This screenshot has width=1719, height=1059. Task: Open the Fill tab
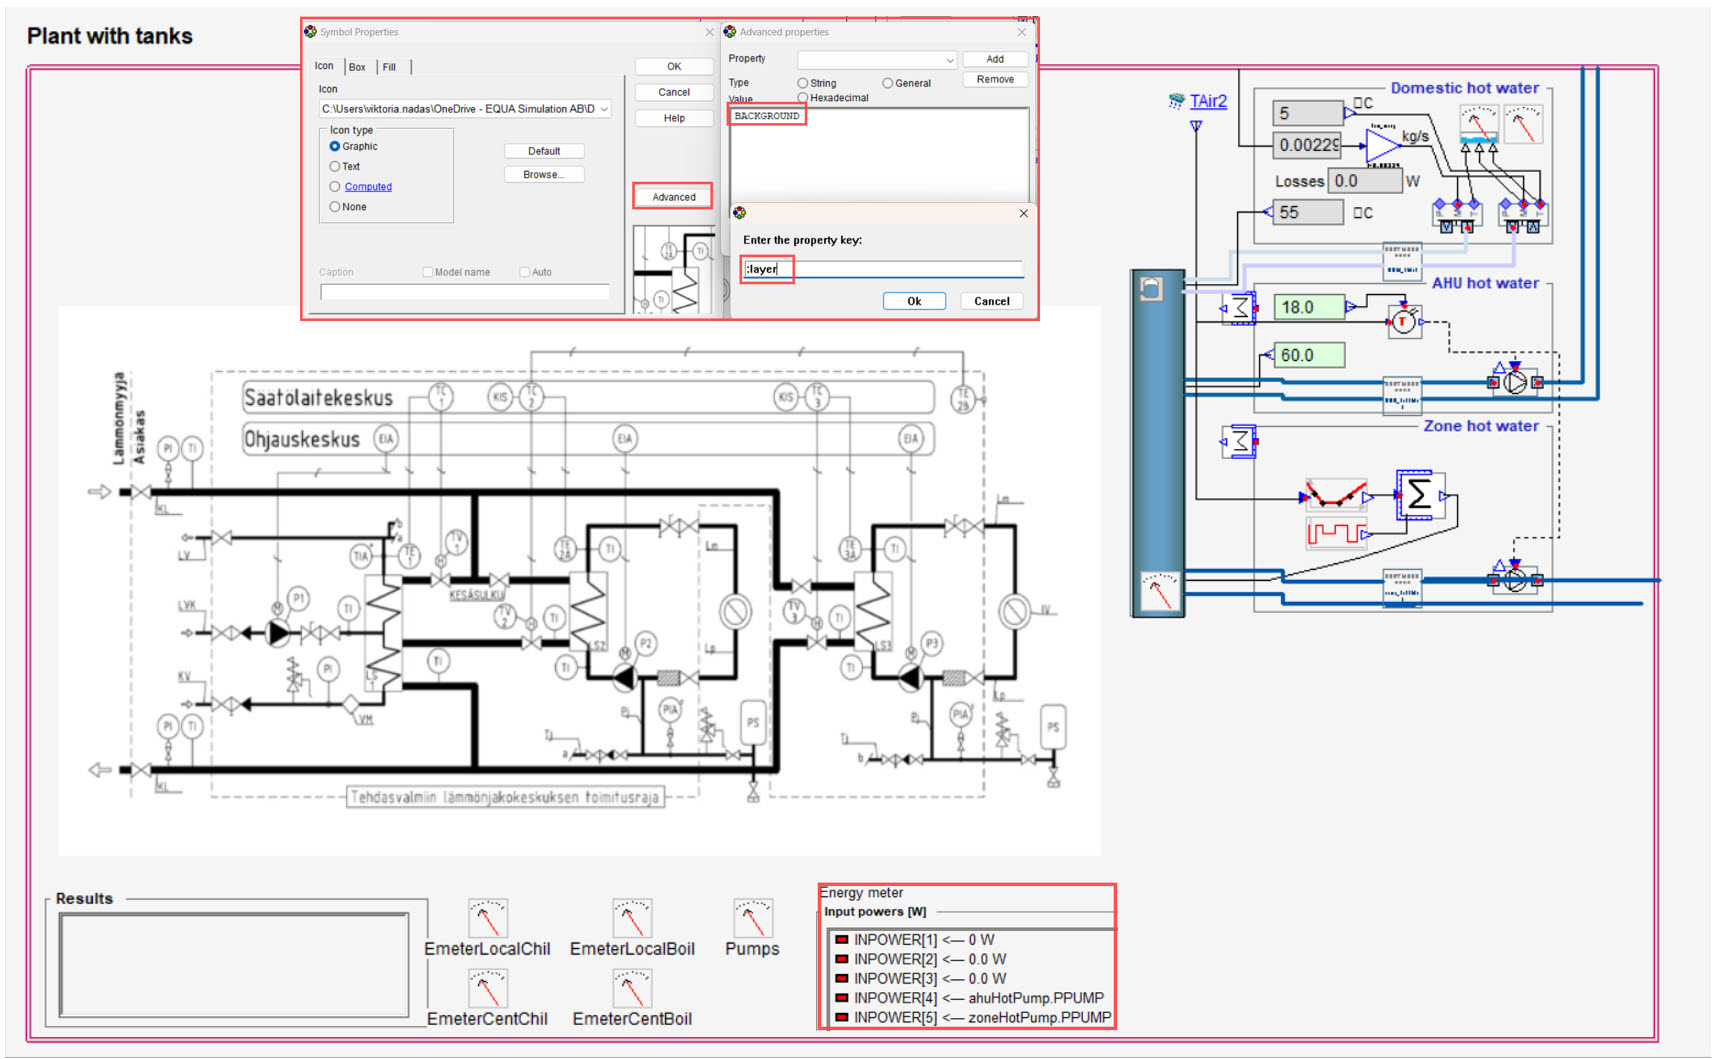click(x=389, y=67)
